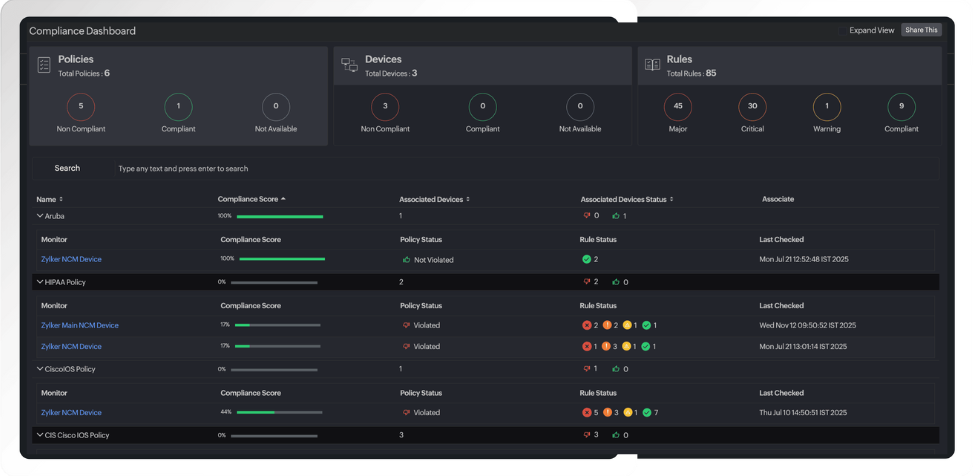Click thumbs-down icon in HIPAA Policy row
The width and height of the screenshot is (974, 476).
(586, 281)
